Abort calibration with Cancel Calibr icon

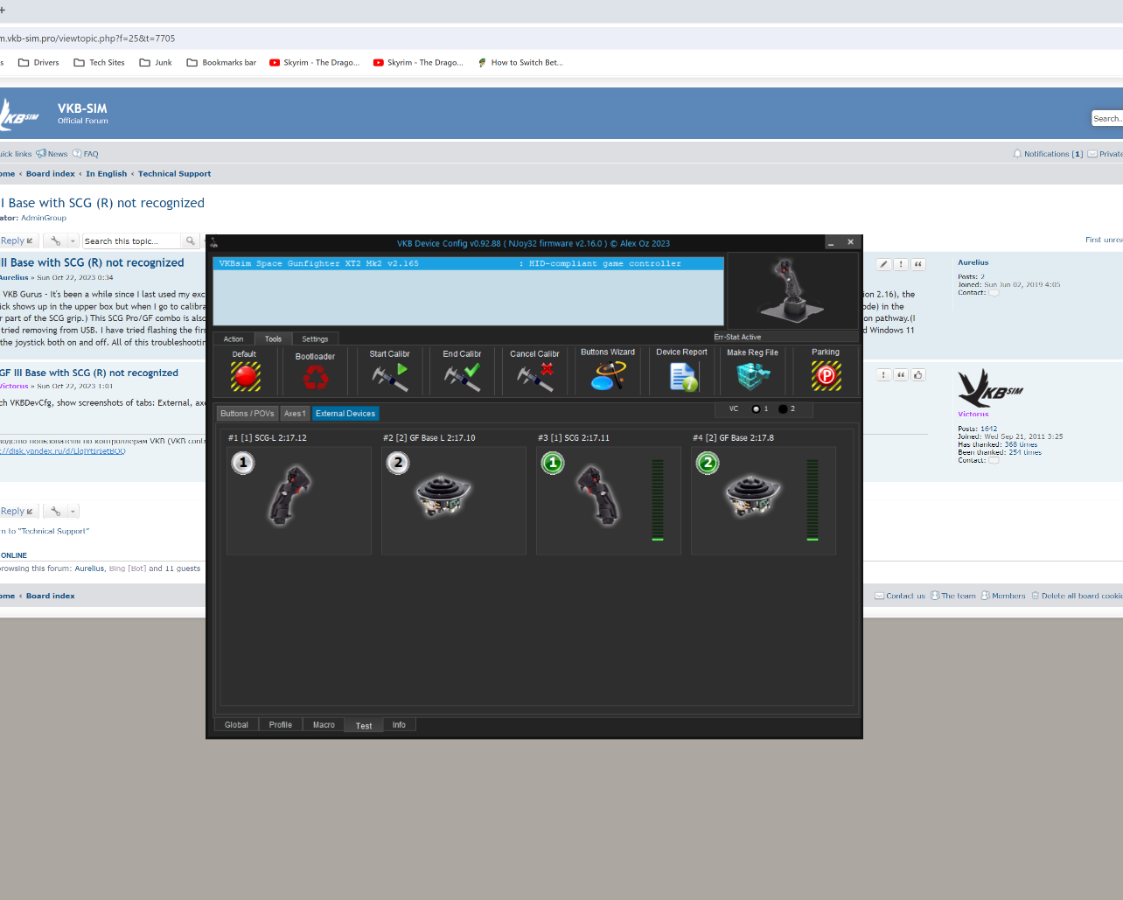(535, 377)
